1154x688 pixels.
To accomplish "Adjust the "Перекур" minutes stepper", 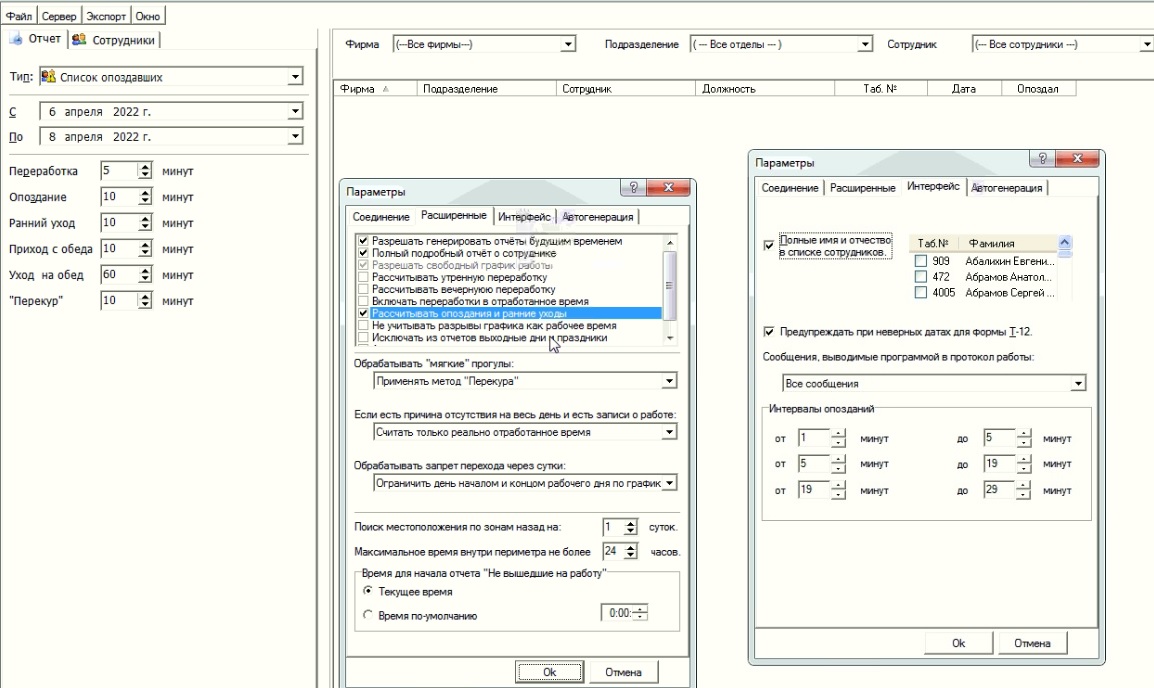I will [145, 301].
